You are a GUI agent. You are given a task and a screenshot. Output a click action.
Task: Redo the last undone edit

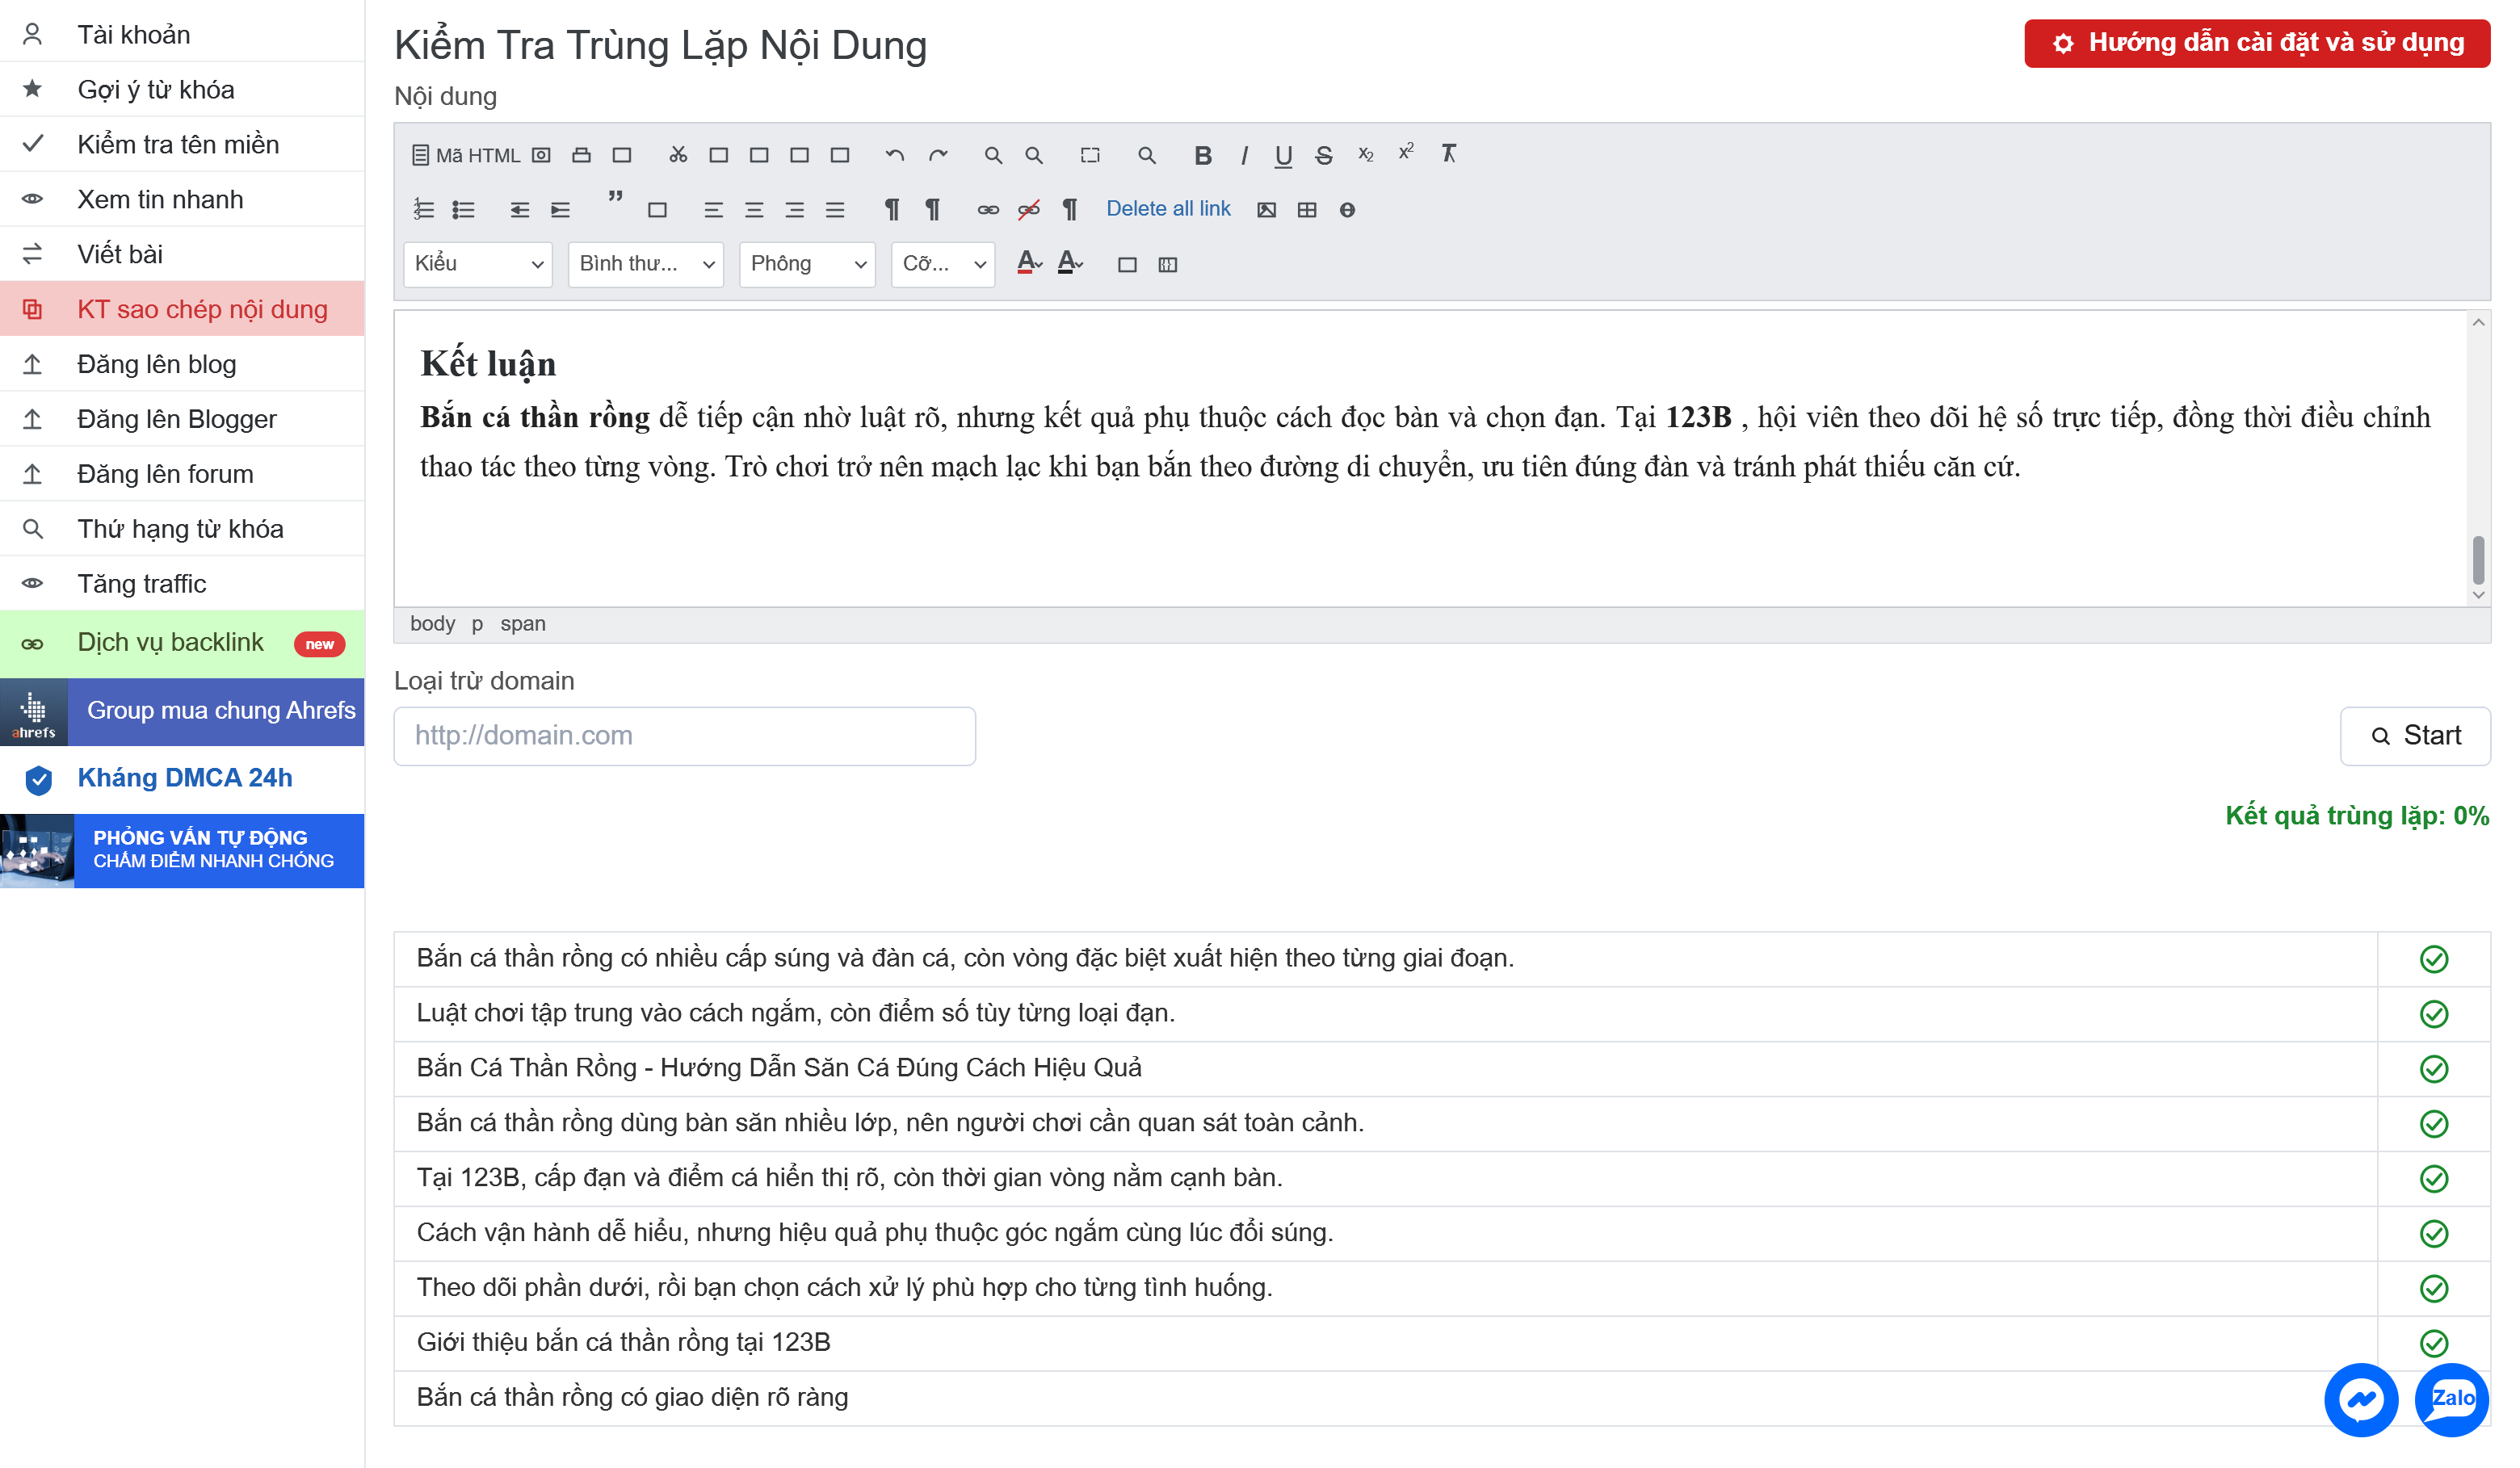click(937, 155)
